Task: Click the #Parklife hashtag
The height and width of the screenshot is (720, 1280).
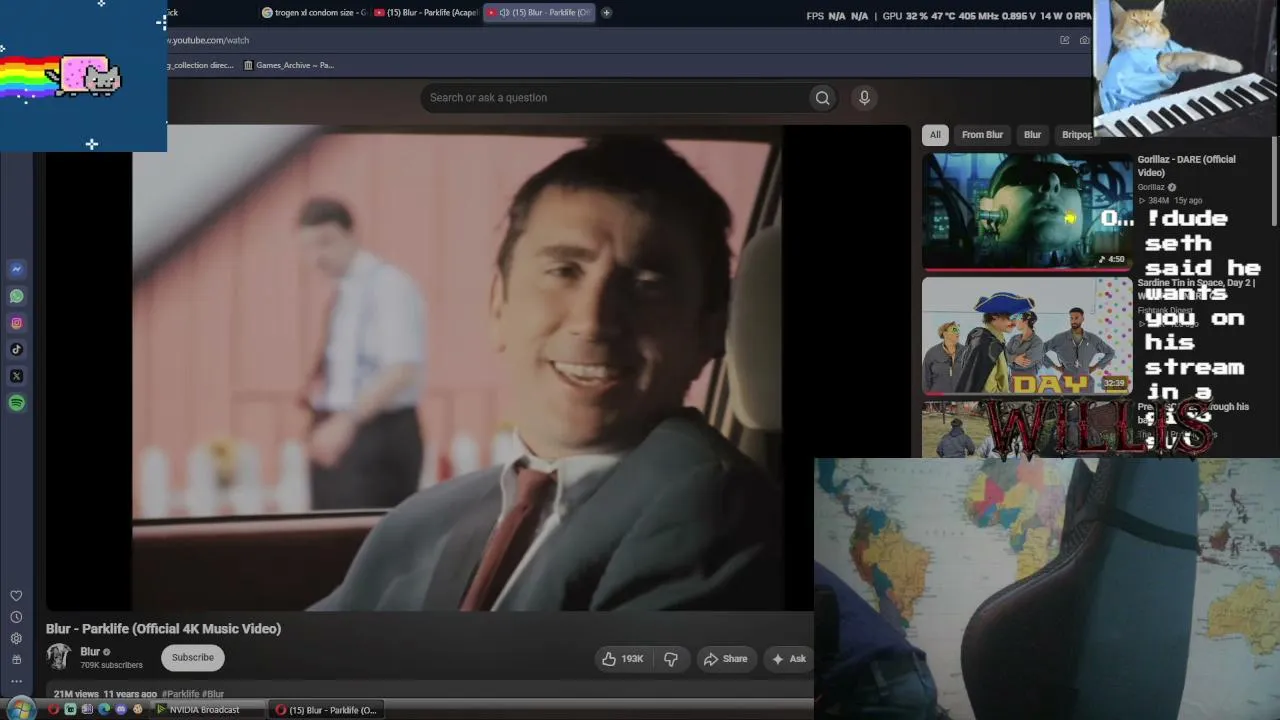Action: click(x=180, y=694)
